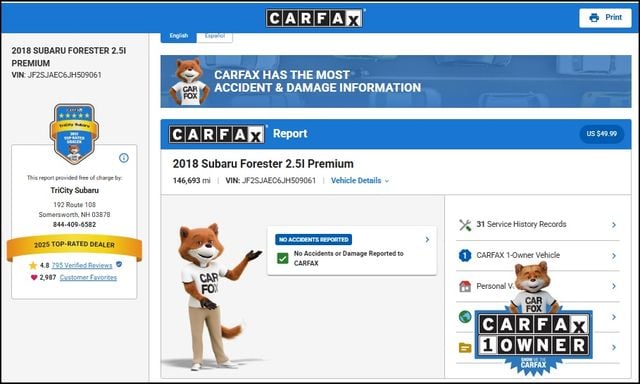Click the 1-Owner blue badge icon

pos(465,255)
